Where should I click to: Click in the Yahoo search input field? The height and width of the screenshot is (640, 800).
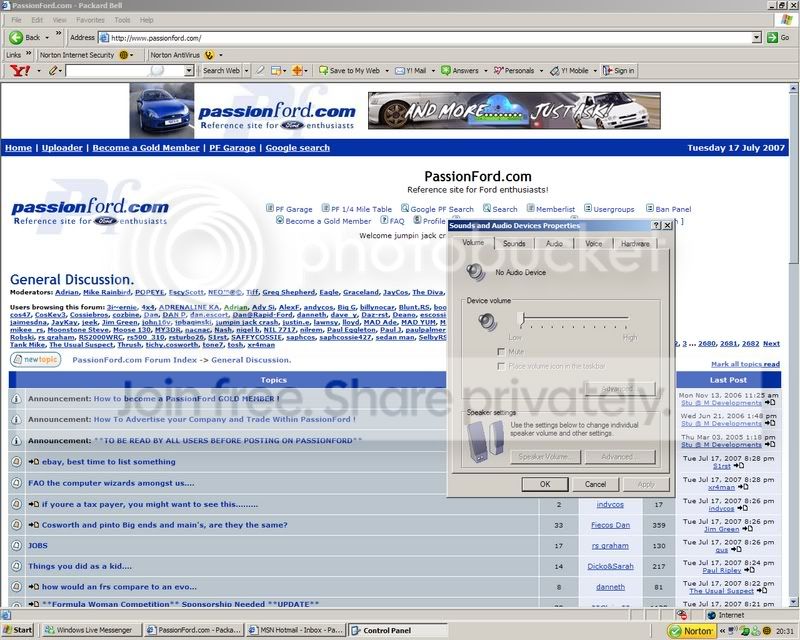coord(124,70)
